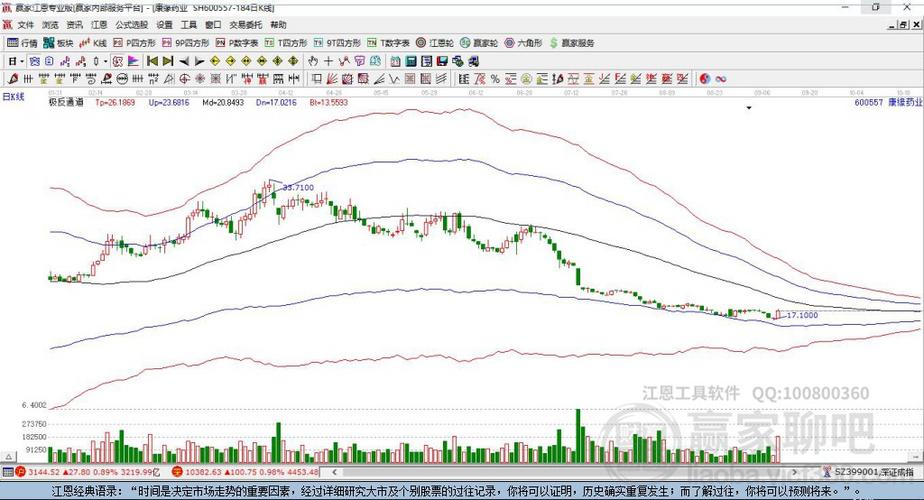The width and height of the screenshot is (924, 500).
Task: Click the up-arrow button beside the volume pane
Action: [x=8, y=456]
